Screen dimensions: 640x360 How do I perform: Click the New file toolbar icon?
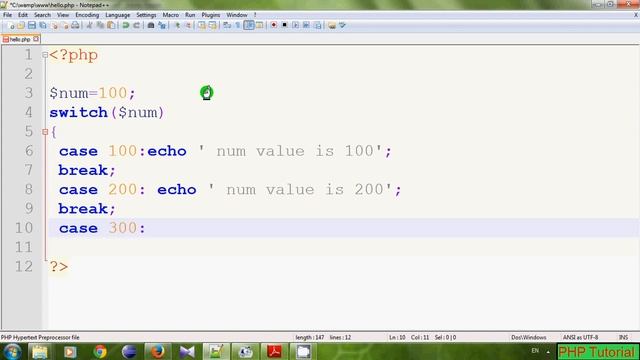click(11, 25)
